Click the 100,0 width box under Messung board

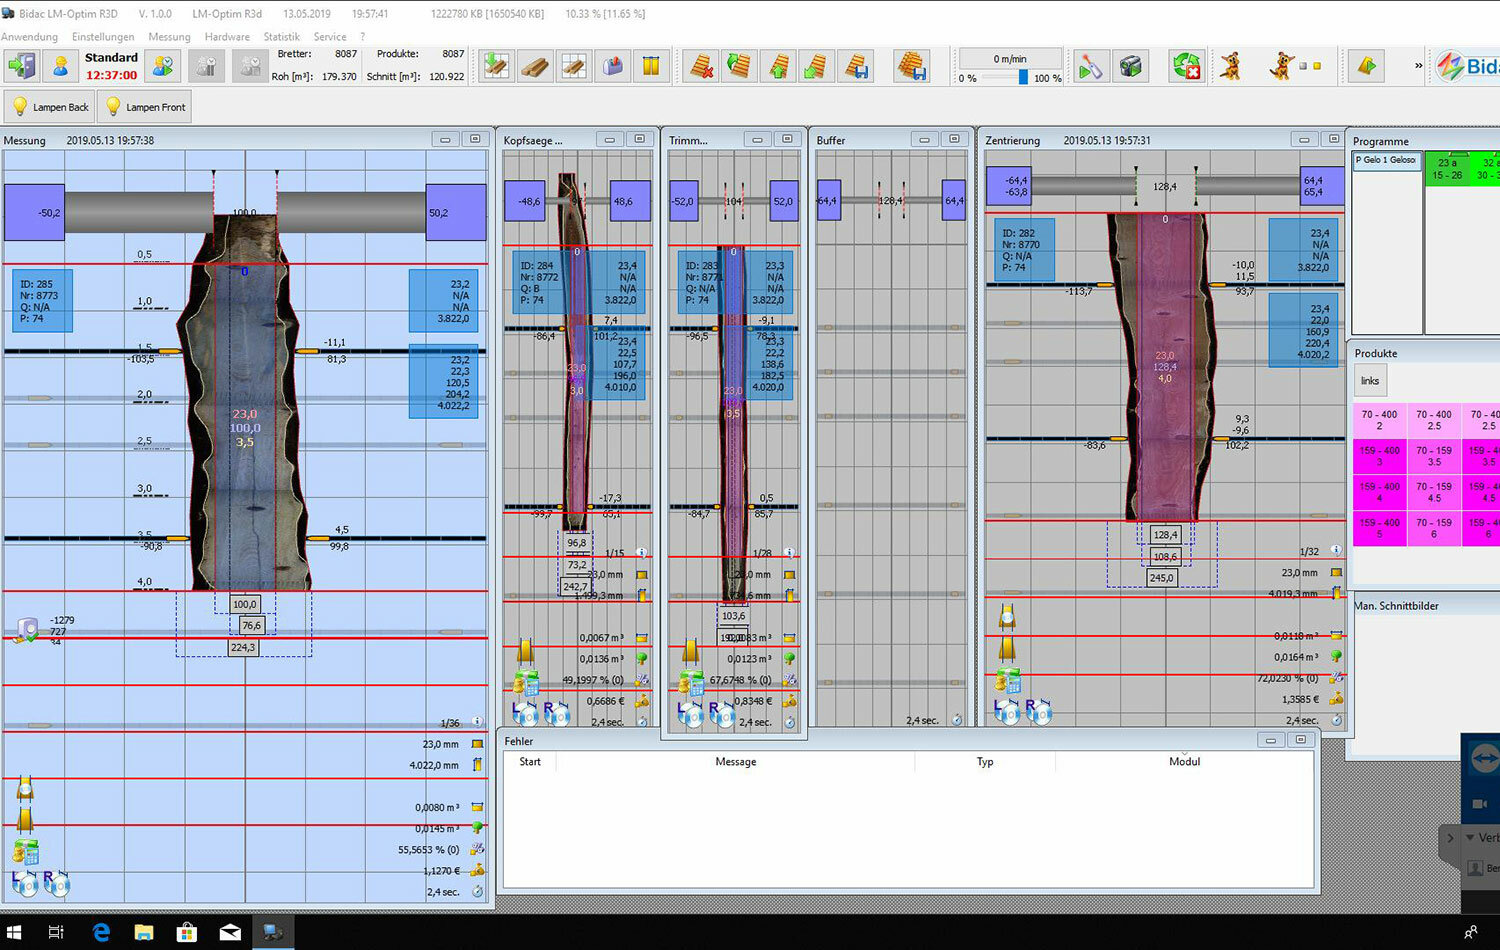coord(244,604)
